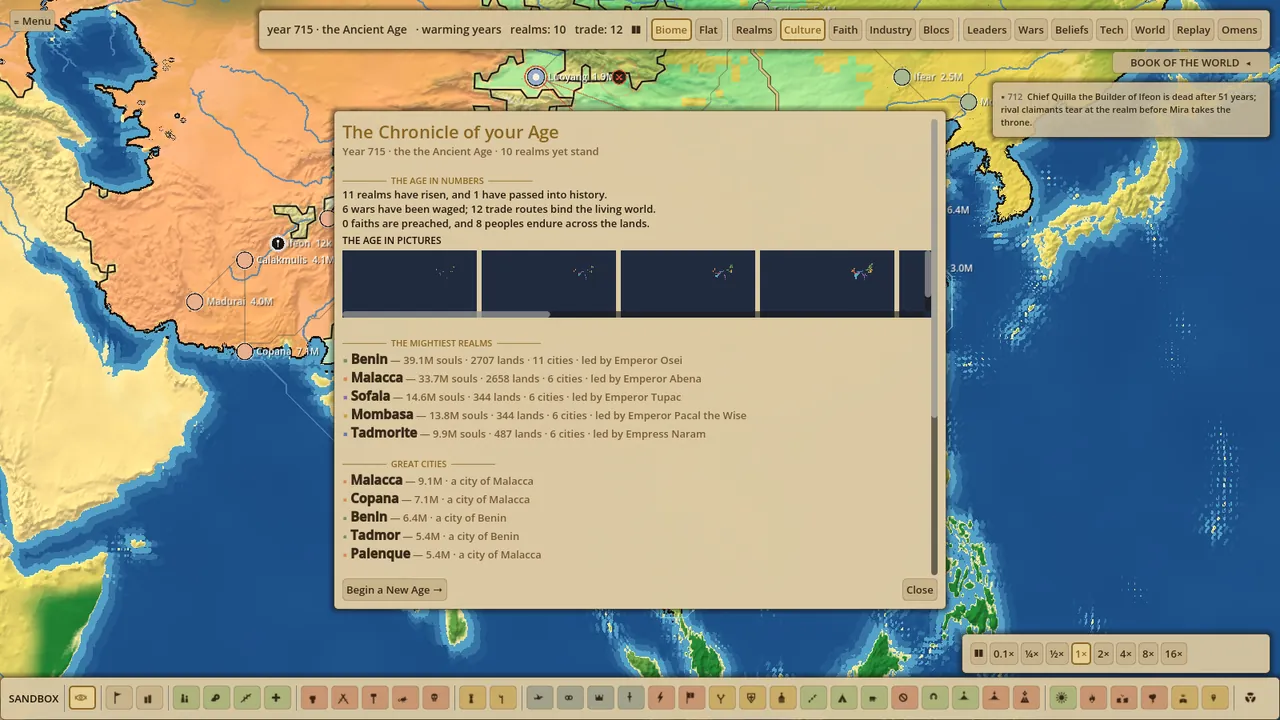
Task: Select the Luoyang city marker on map
Action: 536,77
